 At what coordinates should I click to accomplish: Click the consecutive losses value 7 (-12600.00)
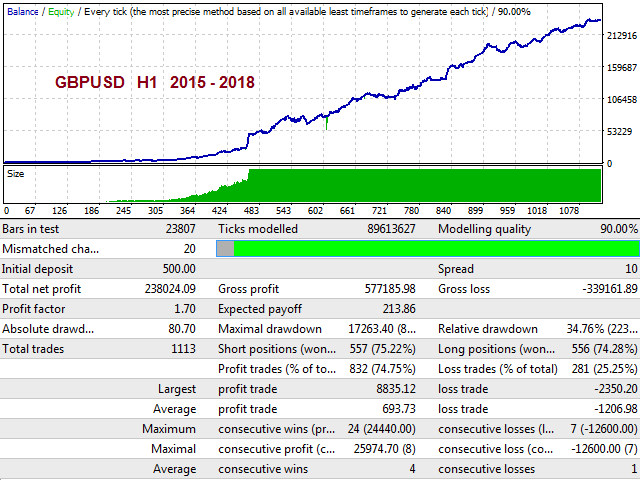click(604, 429)
